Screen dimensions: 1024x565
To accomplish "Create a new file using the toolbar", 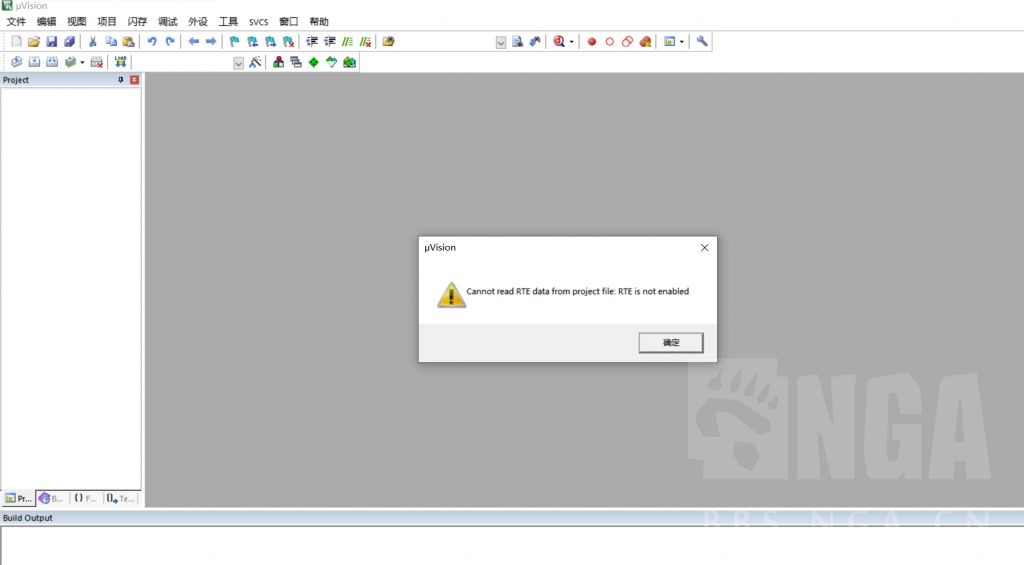I will (x=16, y=42).
